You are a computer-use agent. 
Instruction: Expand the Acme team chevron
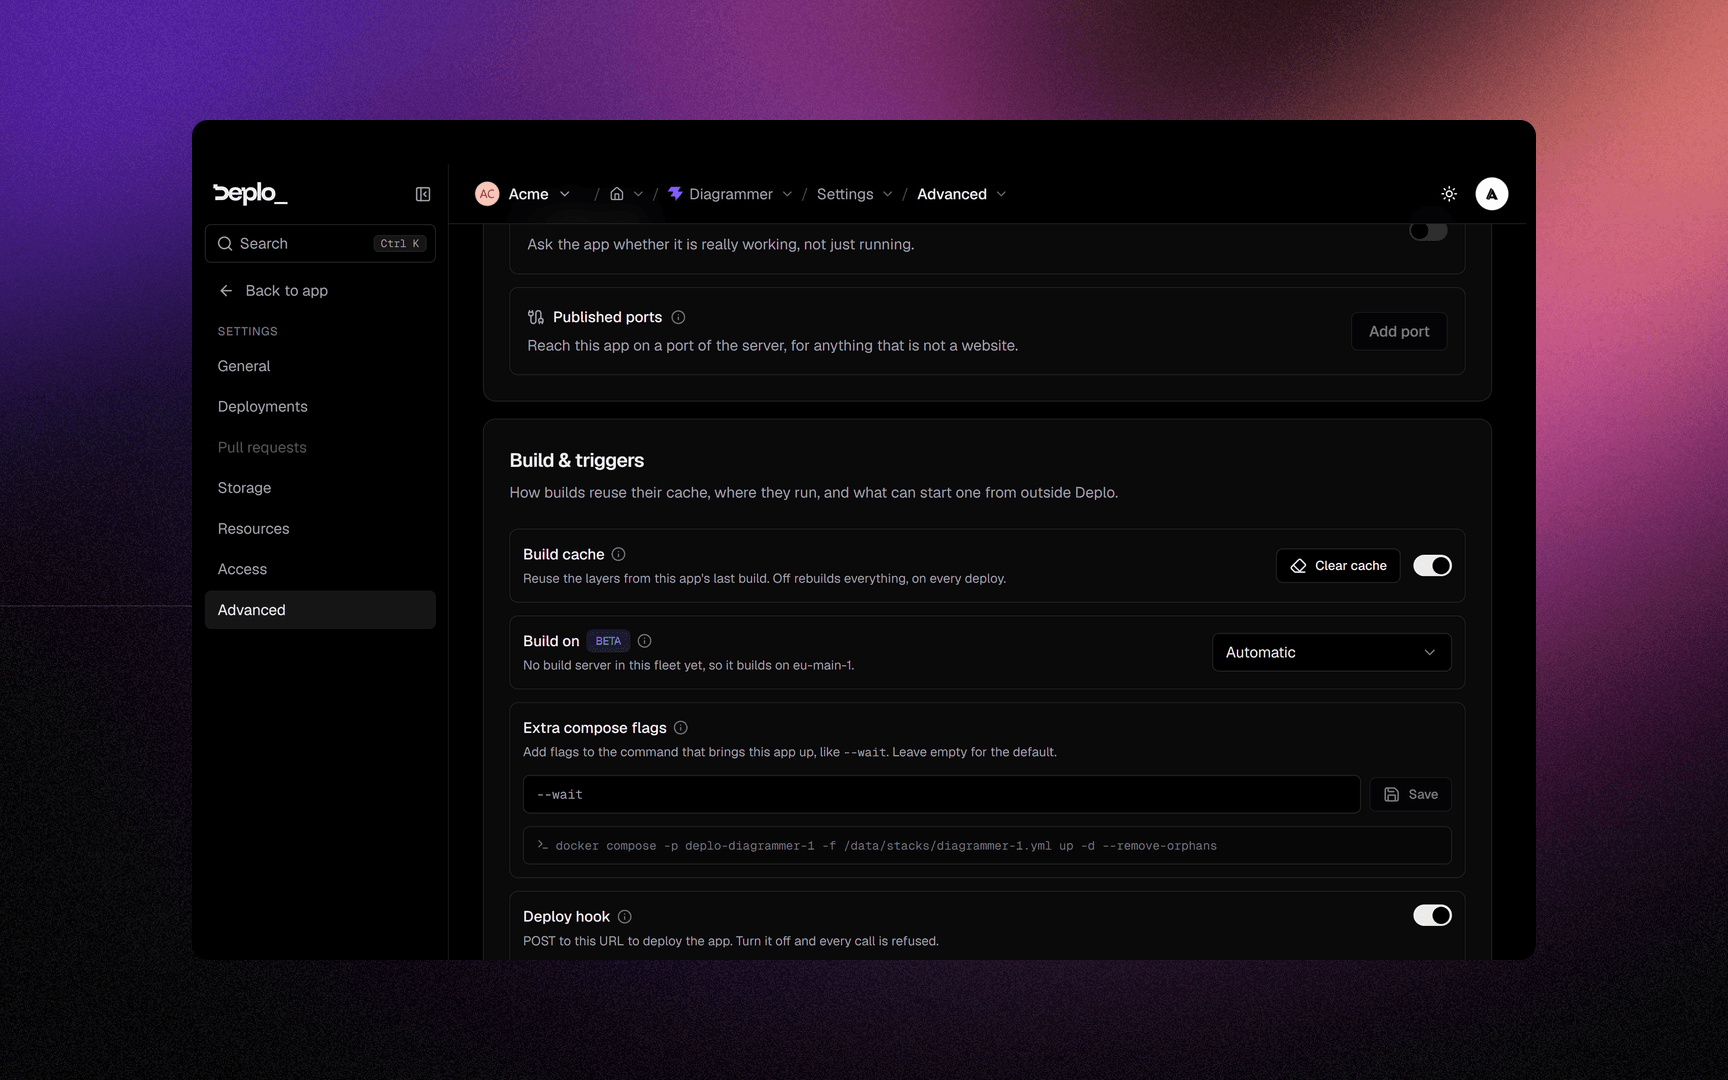coord(565,194)
